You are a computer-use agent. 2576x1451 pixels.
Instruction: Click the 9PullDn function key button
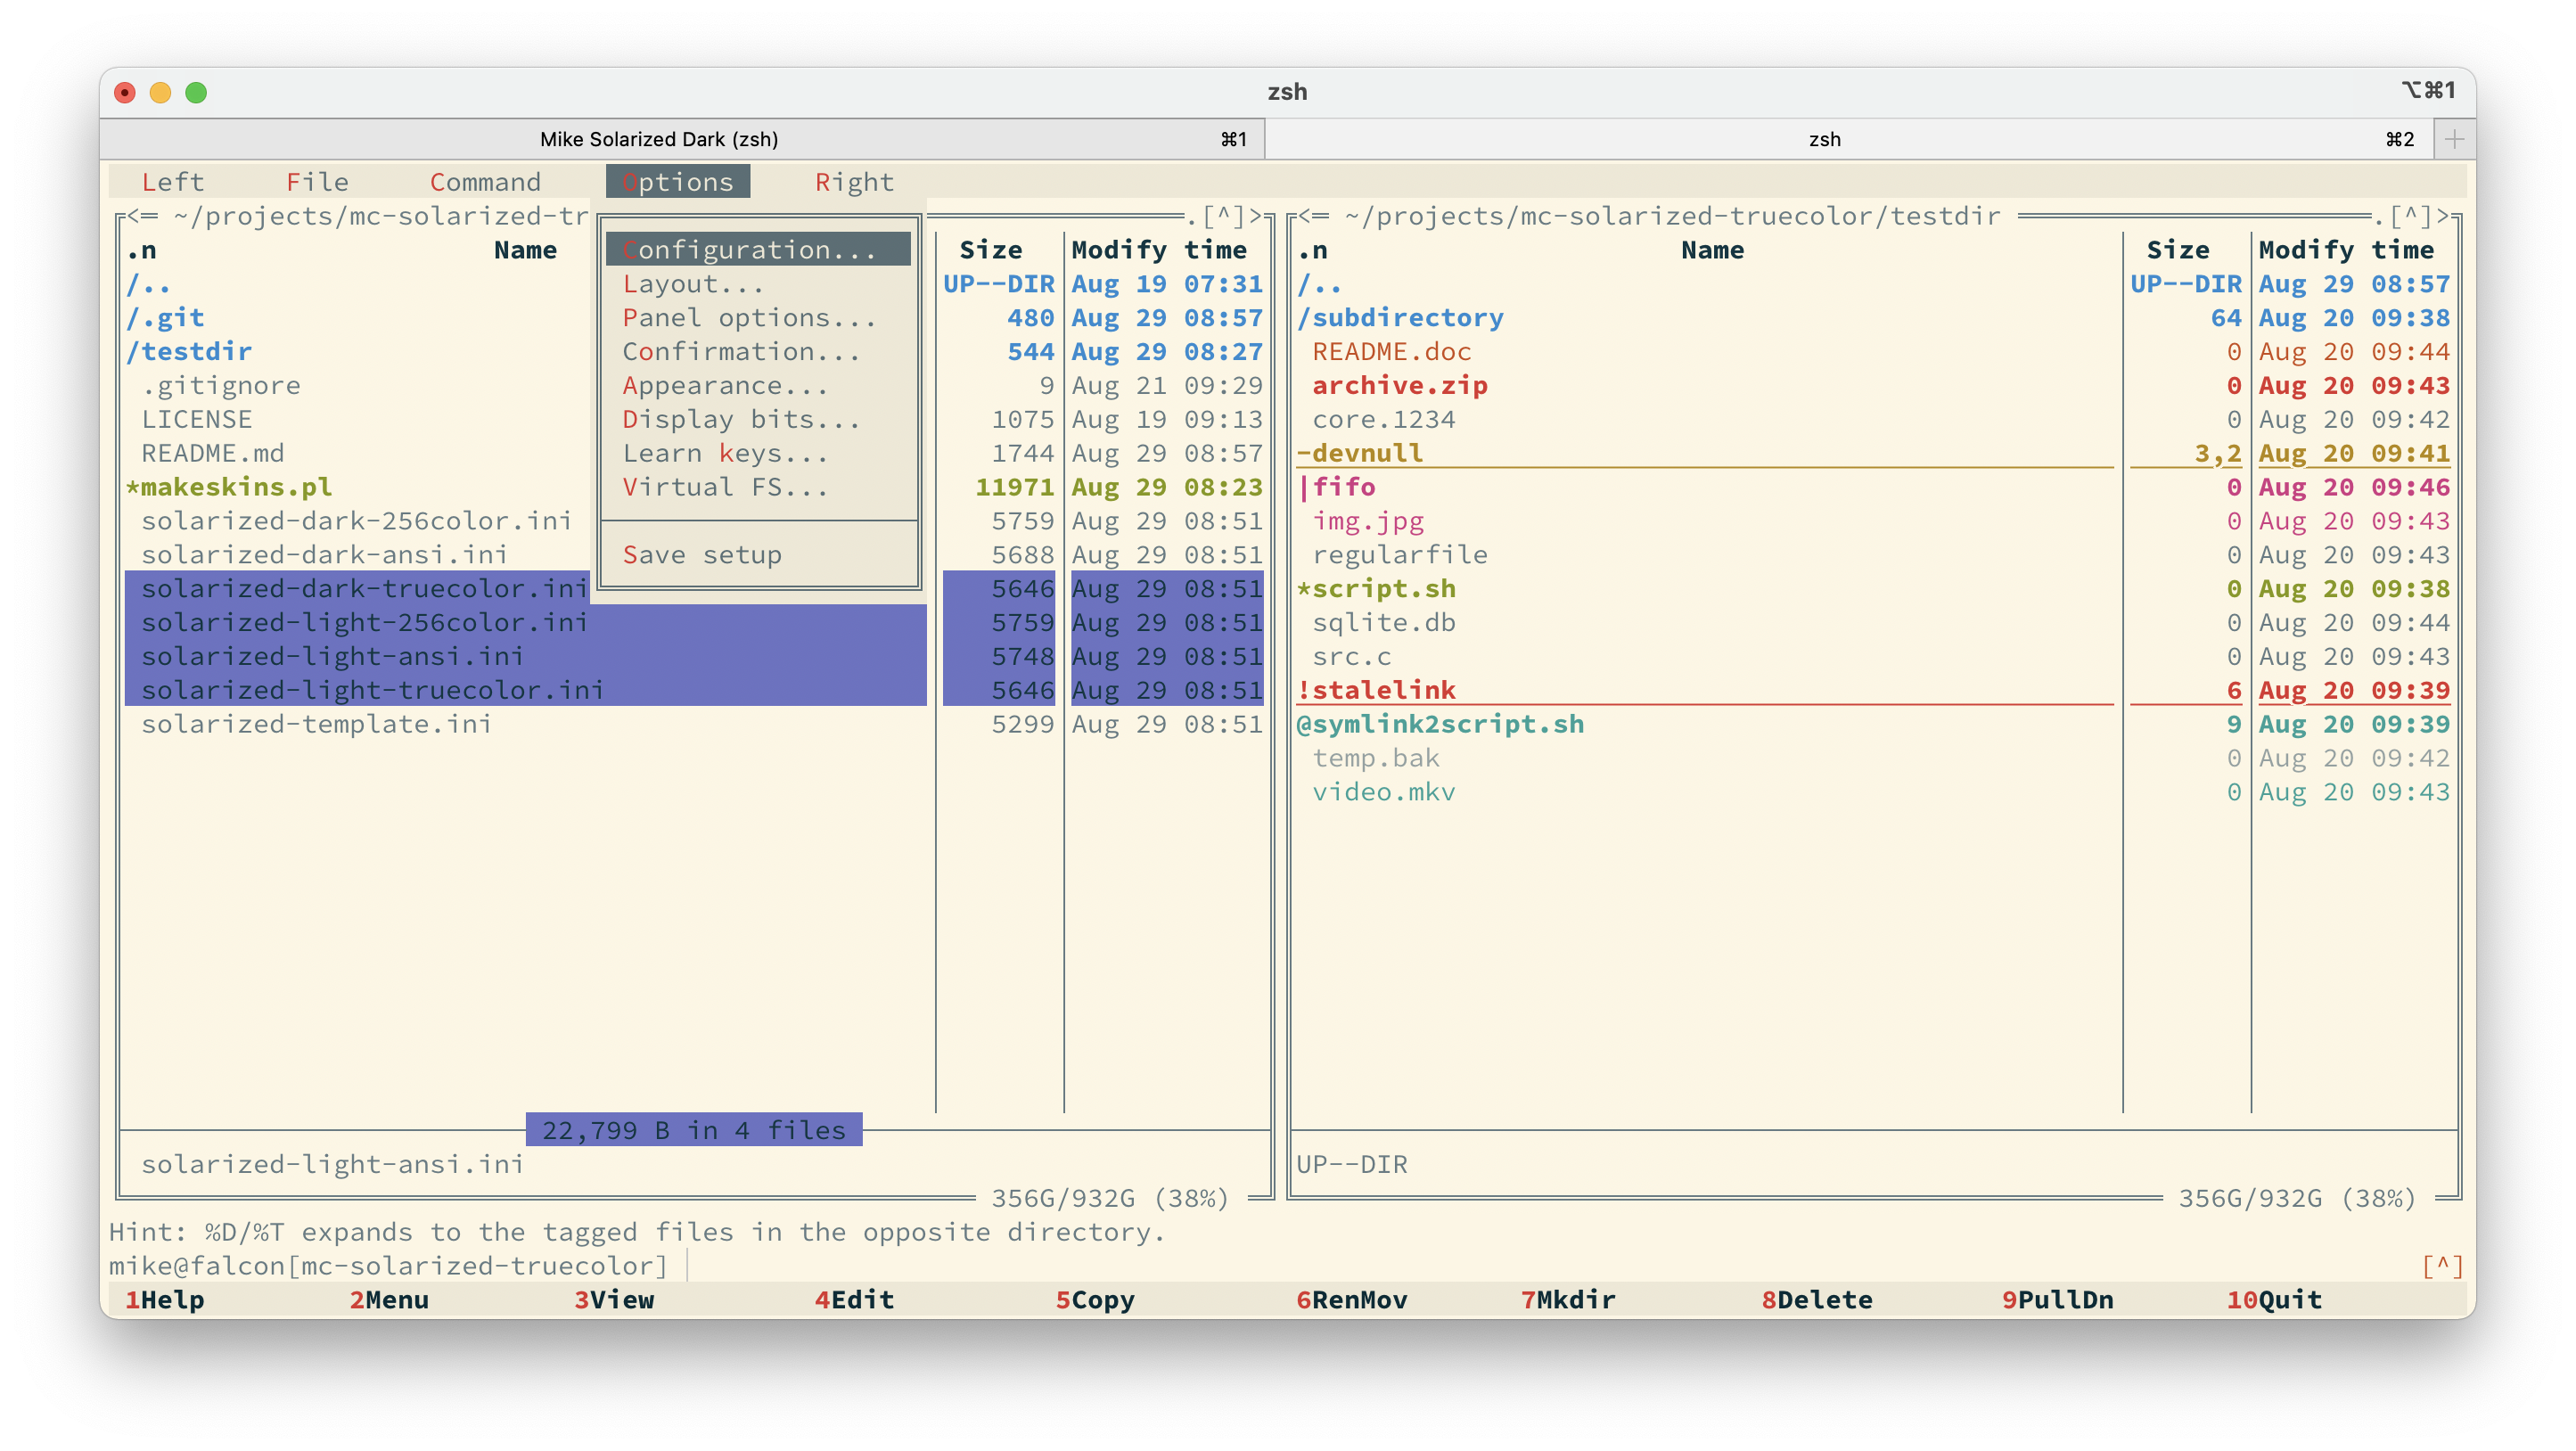pyautogui.click(x=2058, y=1300)
